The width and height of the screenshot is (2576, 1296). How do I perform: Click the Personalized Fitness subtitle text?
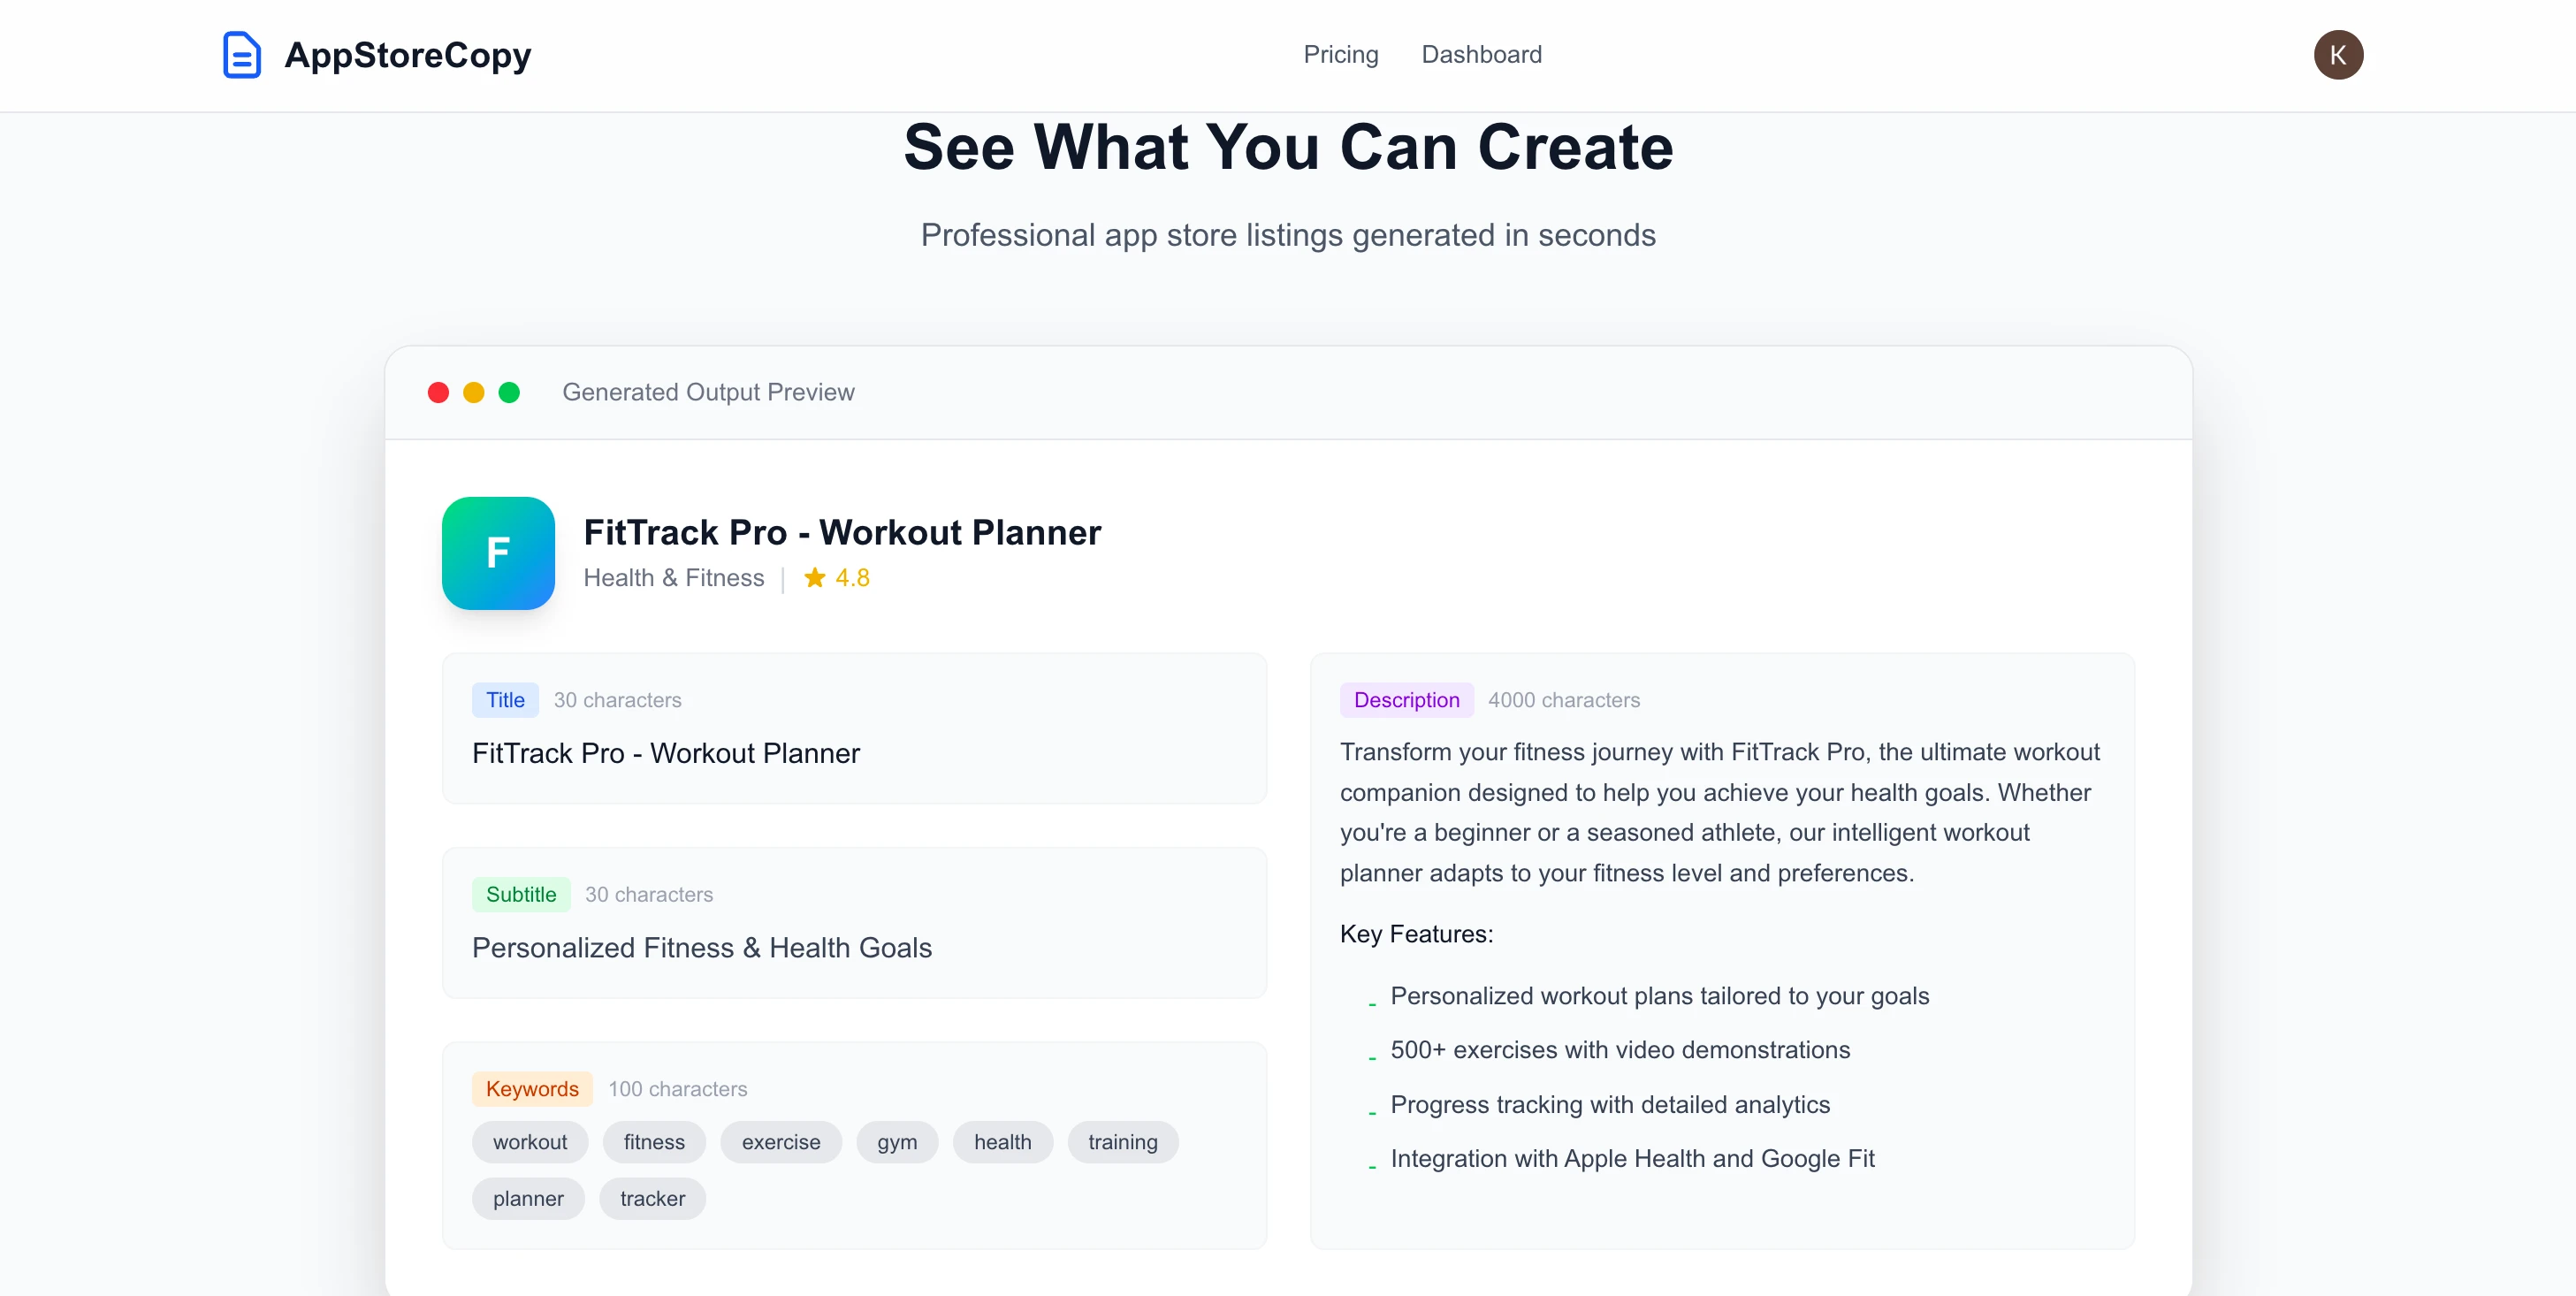(702, 948)
